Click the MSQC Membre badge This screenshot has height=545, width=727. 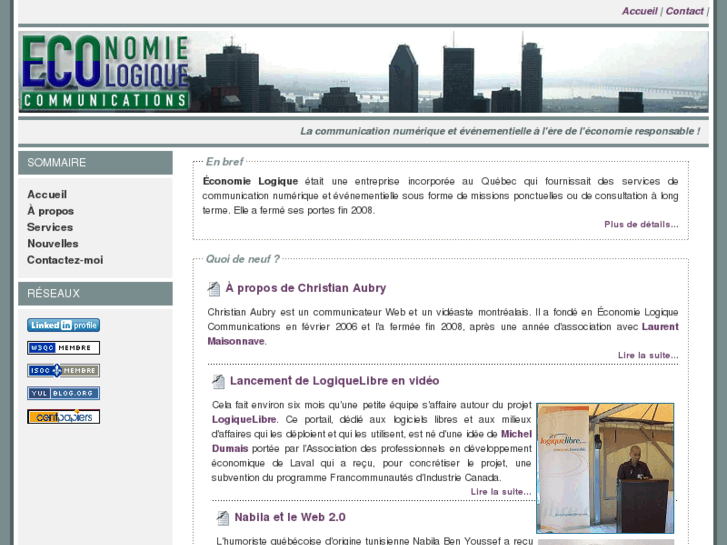tap(64, 348)
